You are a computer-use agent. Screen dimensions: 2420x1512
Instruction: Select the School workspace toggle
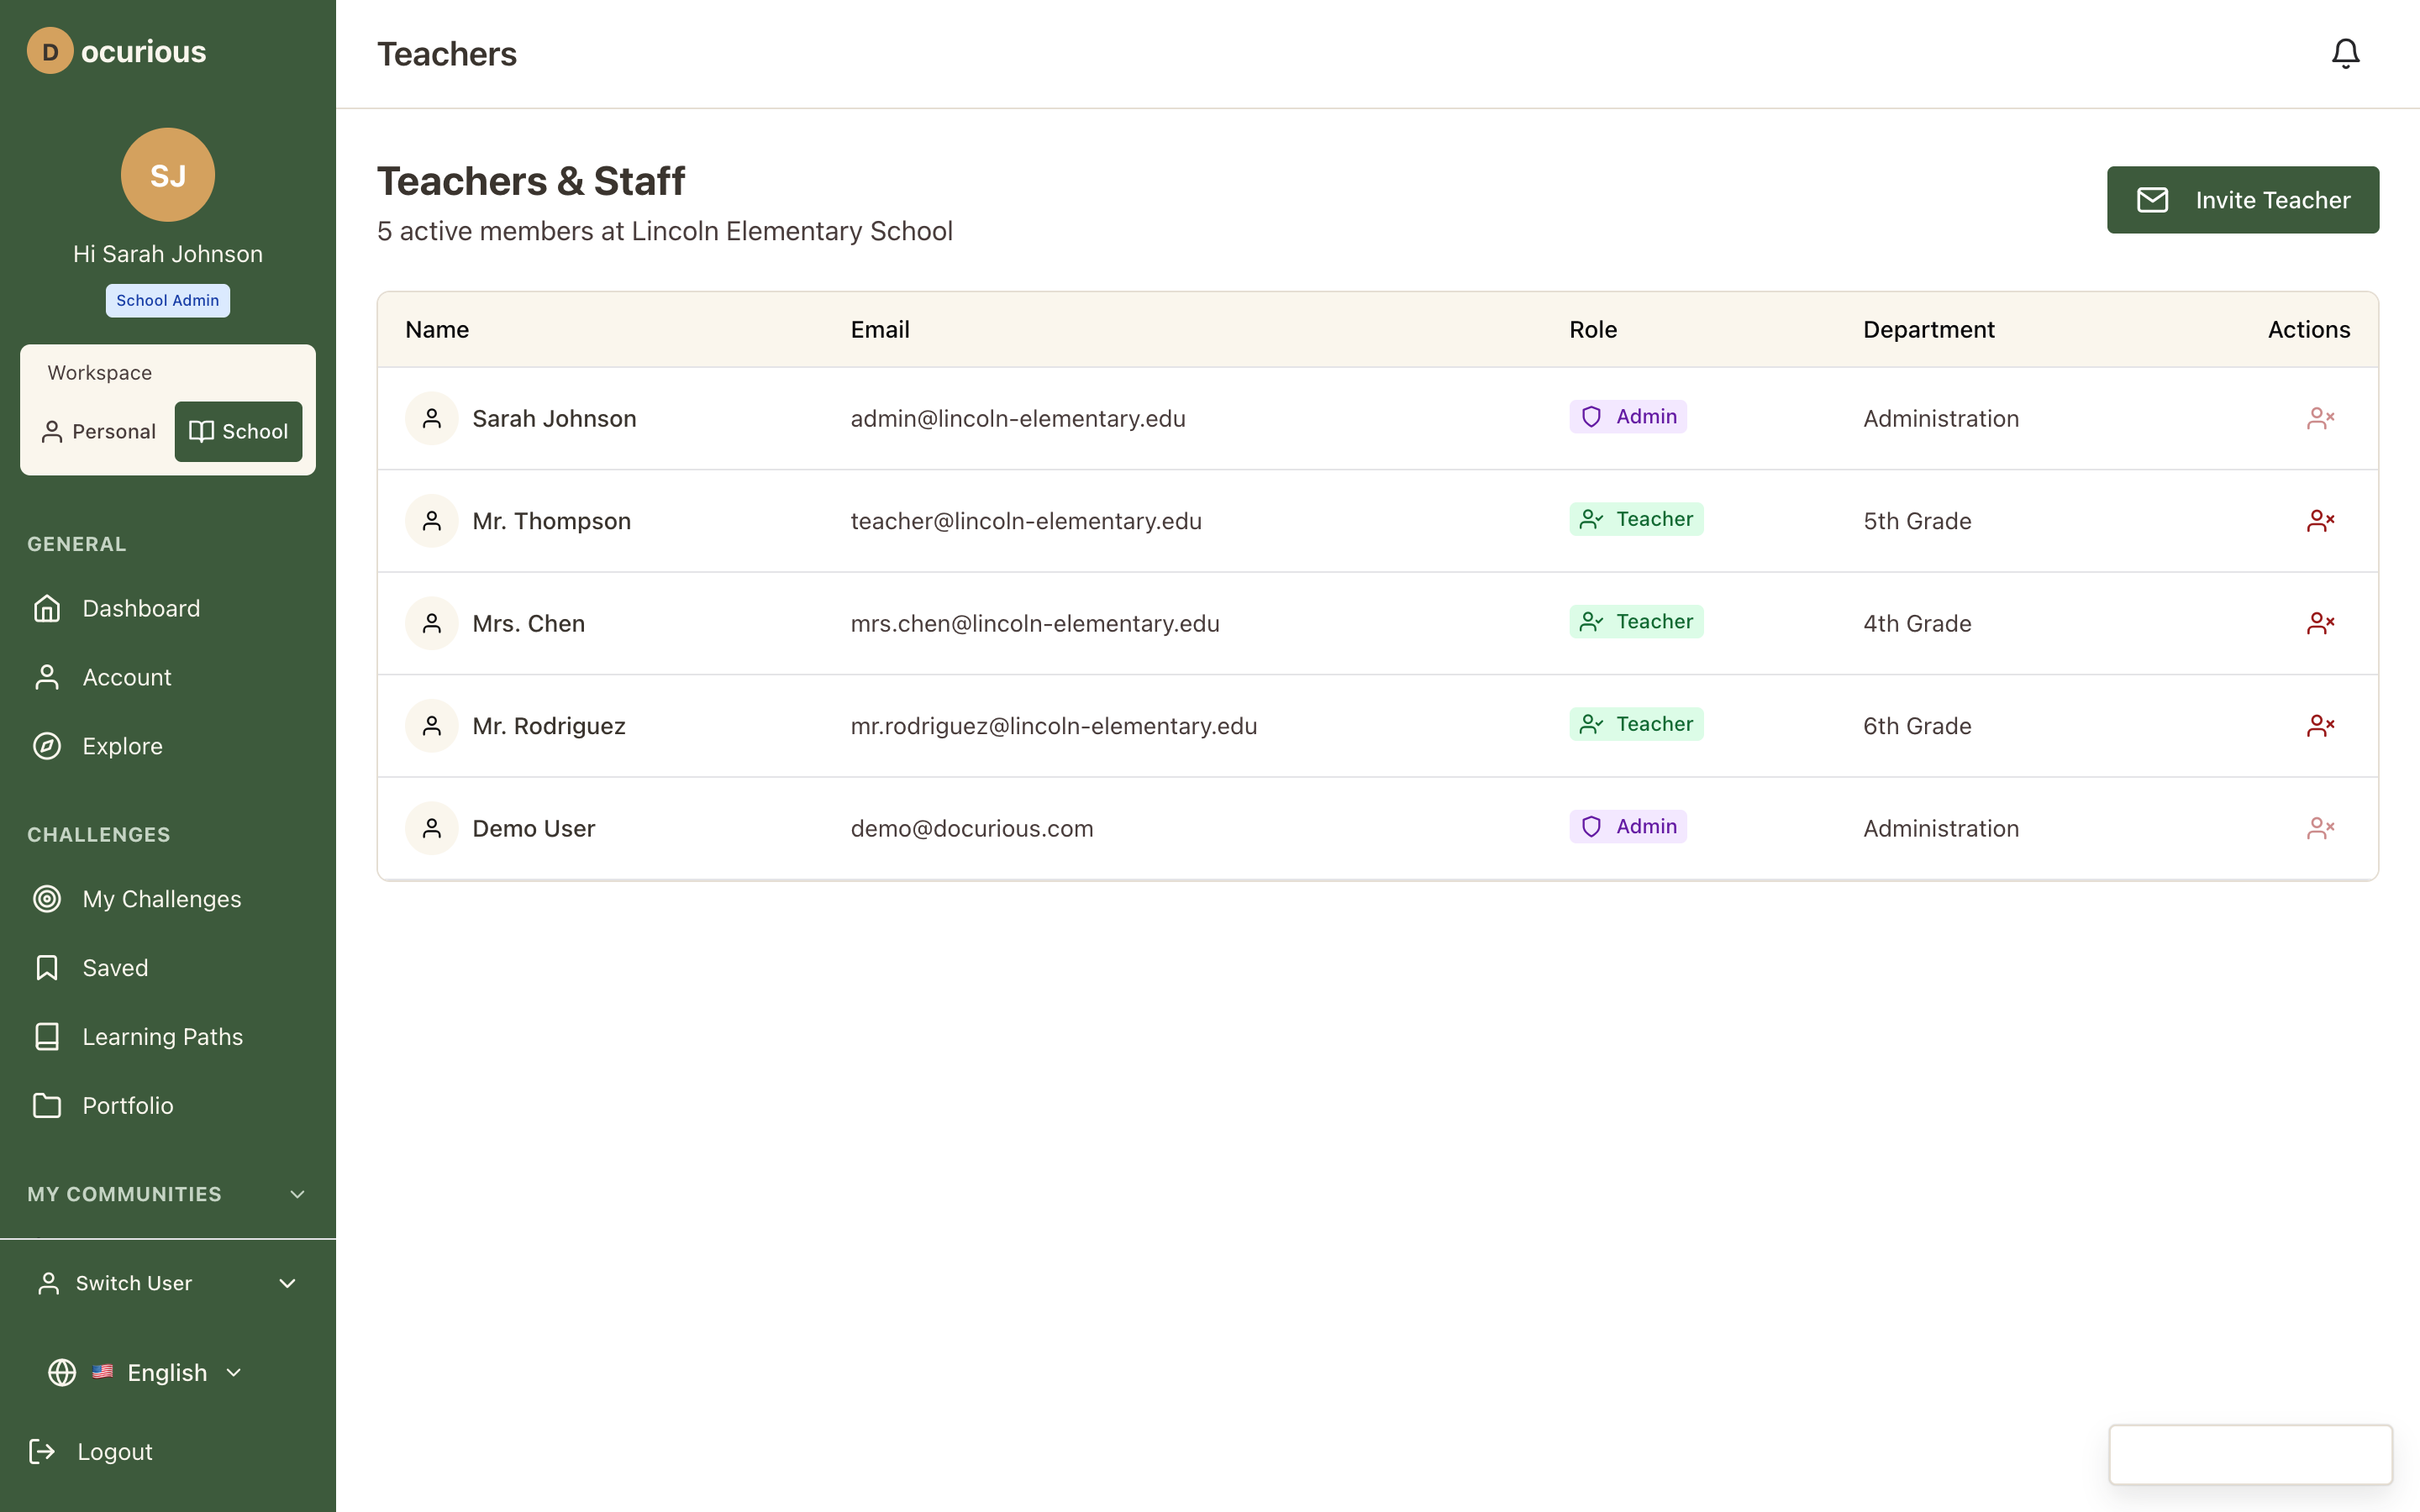[x=238, y=431]
